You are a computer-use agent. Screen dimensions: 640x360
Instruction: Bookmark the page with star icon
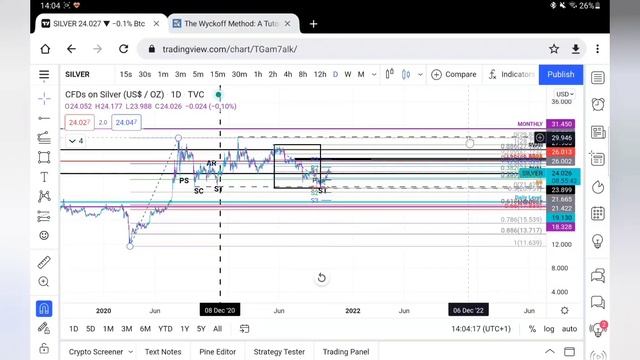pos(554,49)
